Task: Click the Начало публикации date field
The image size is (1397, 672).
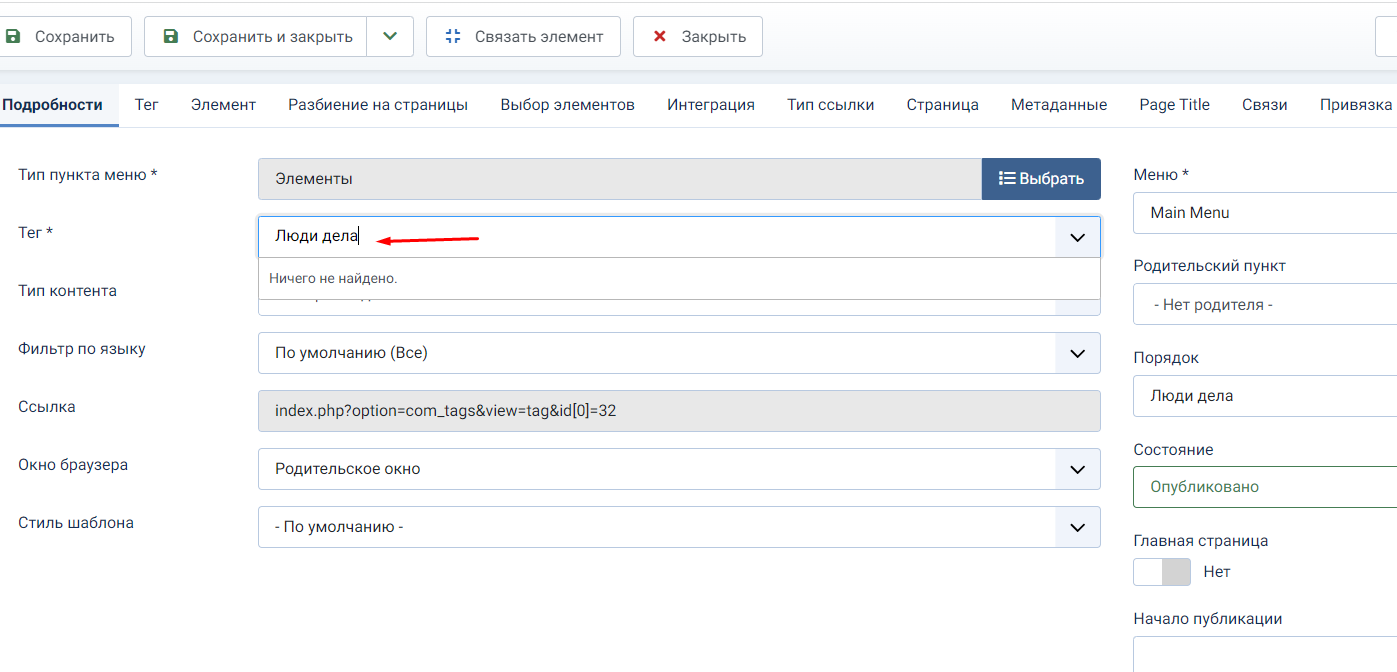Action: click(x=1265, y=655)
